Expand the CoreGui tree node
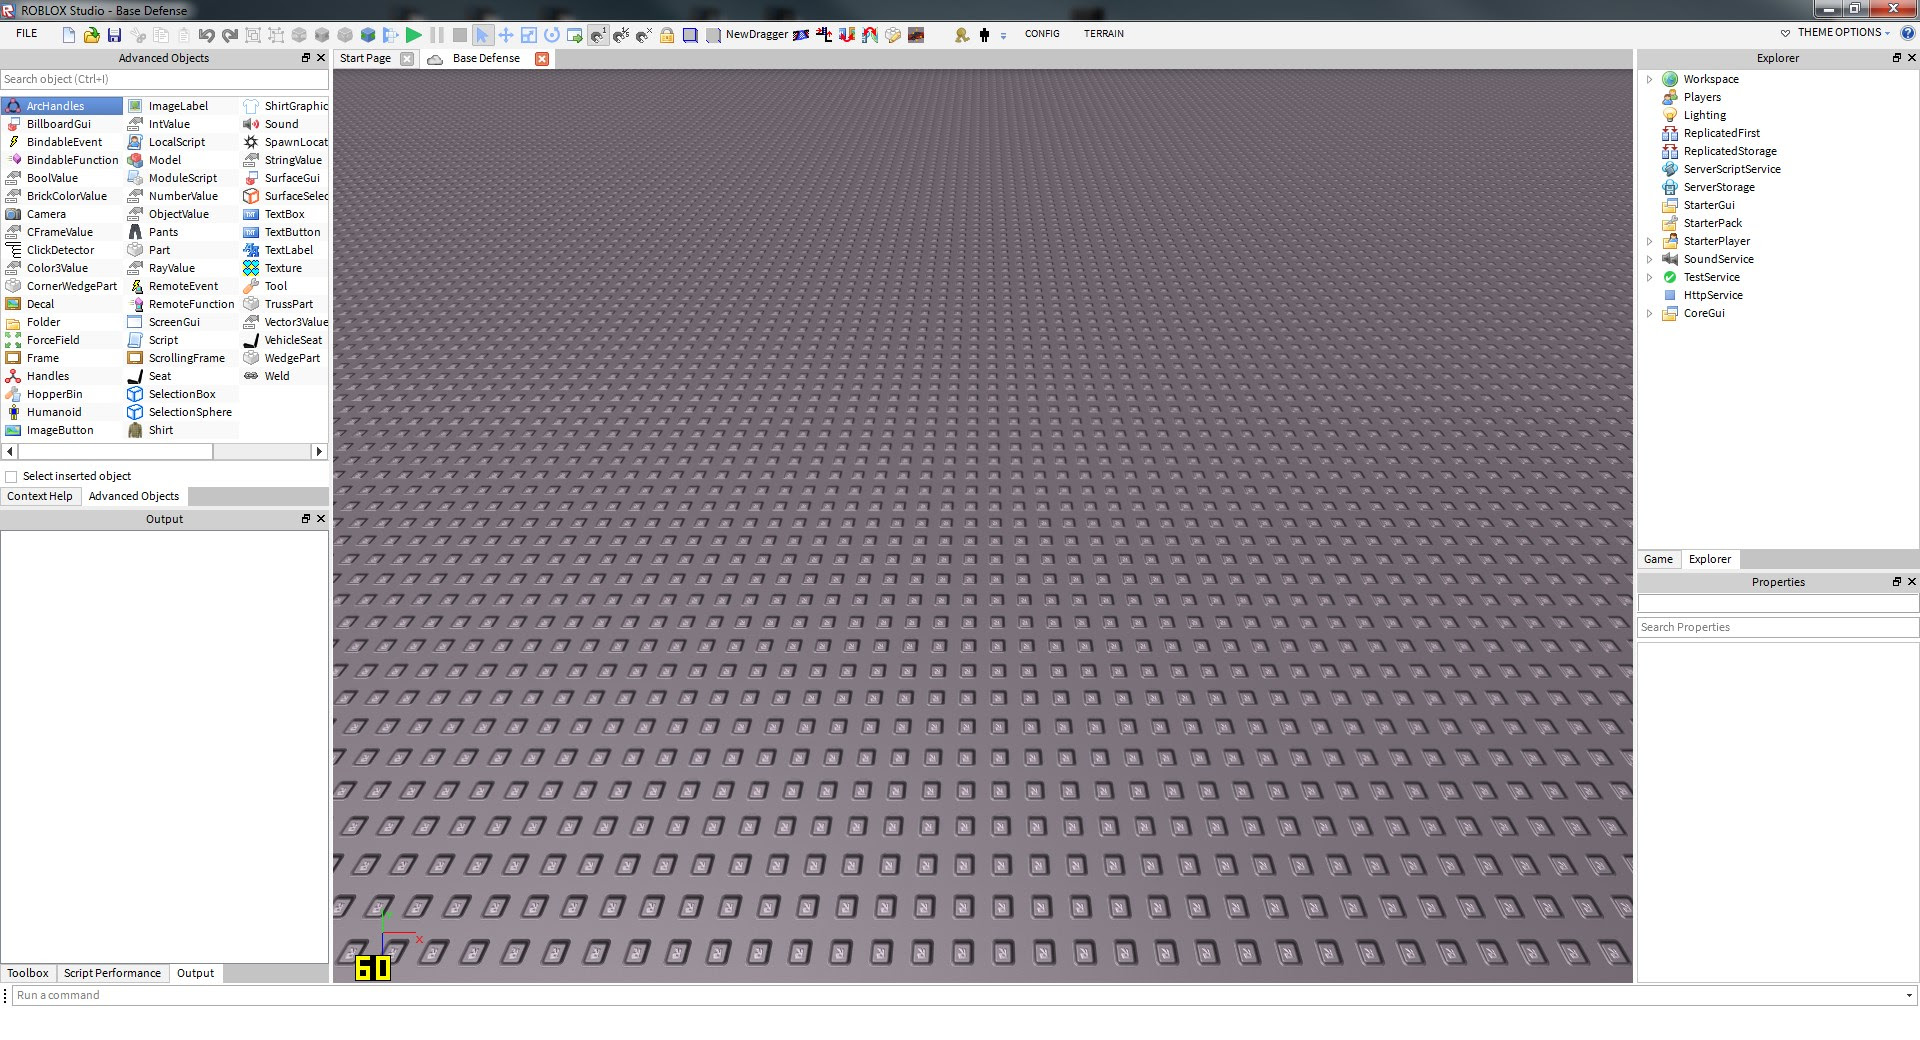 click(x=1649, y=313)
